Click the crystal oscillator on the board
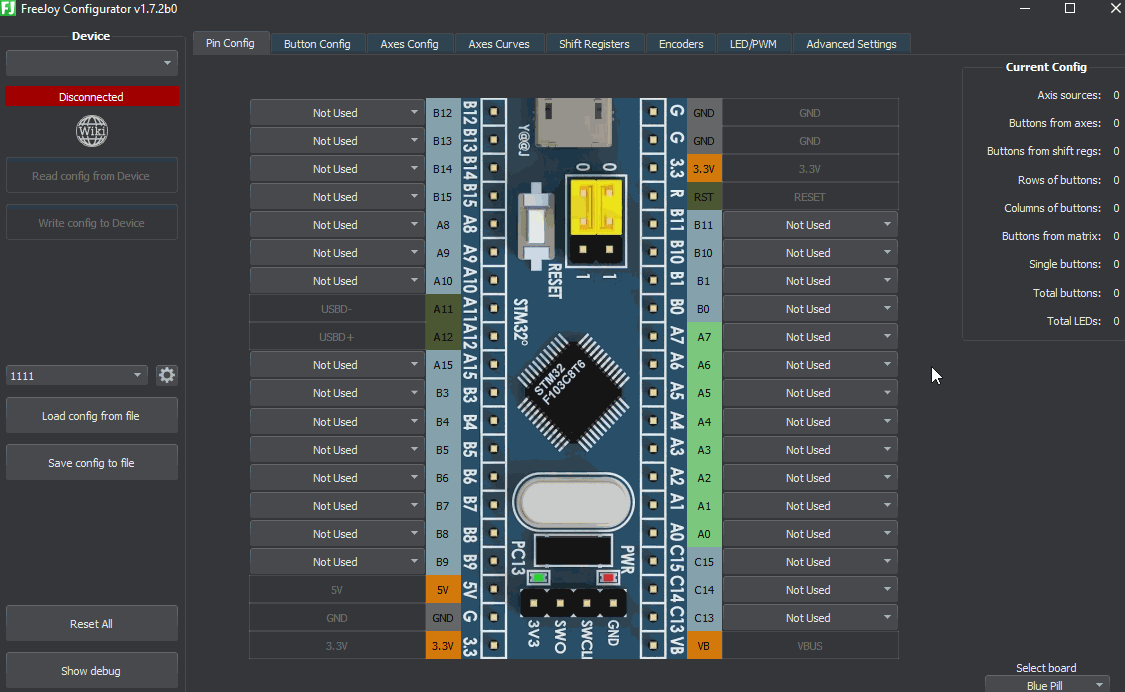The width and height of the screenshot is (1125, 692). click(572, 500)
